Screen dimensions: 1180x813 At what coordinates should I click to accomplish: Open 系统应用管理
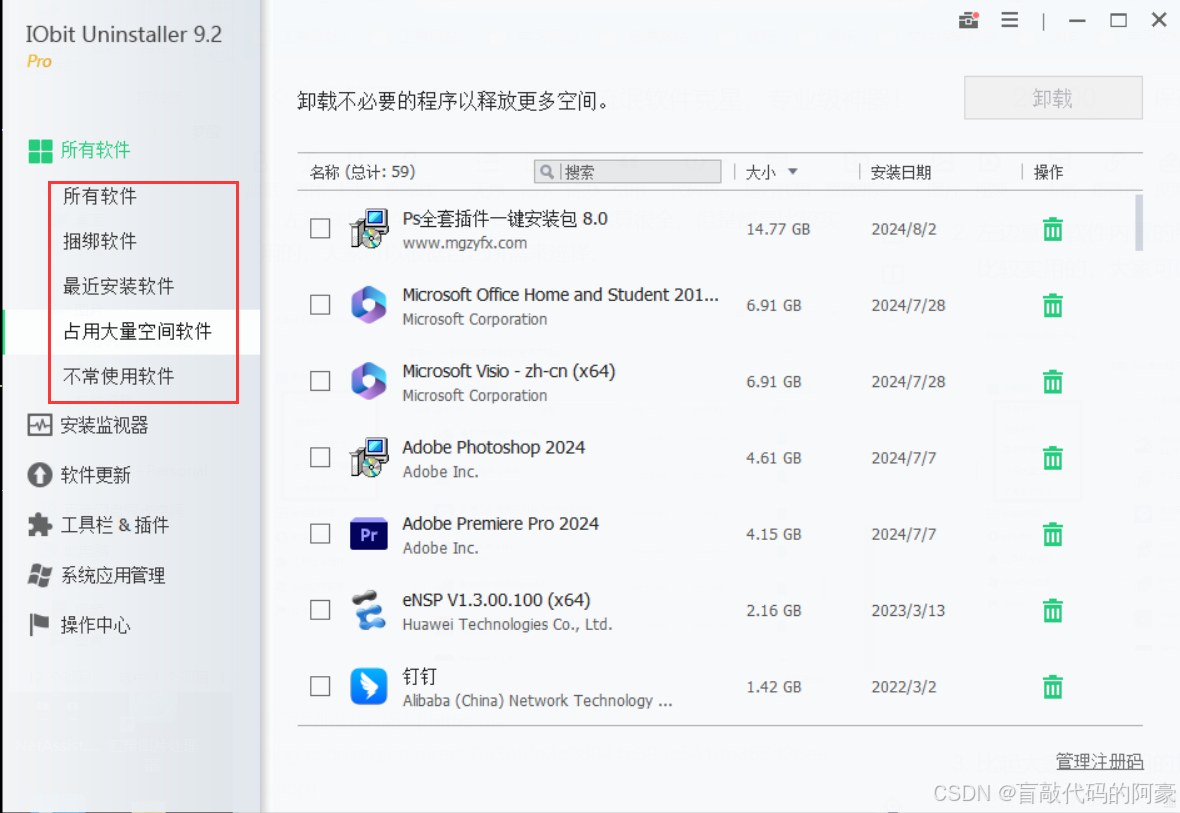point(113,575)
